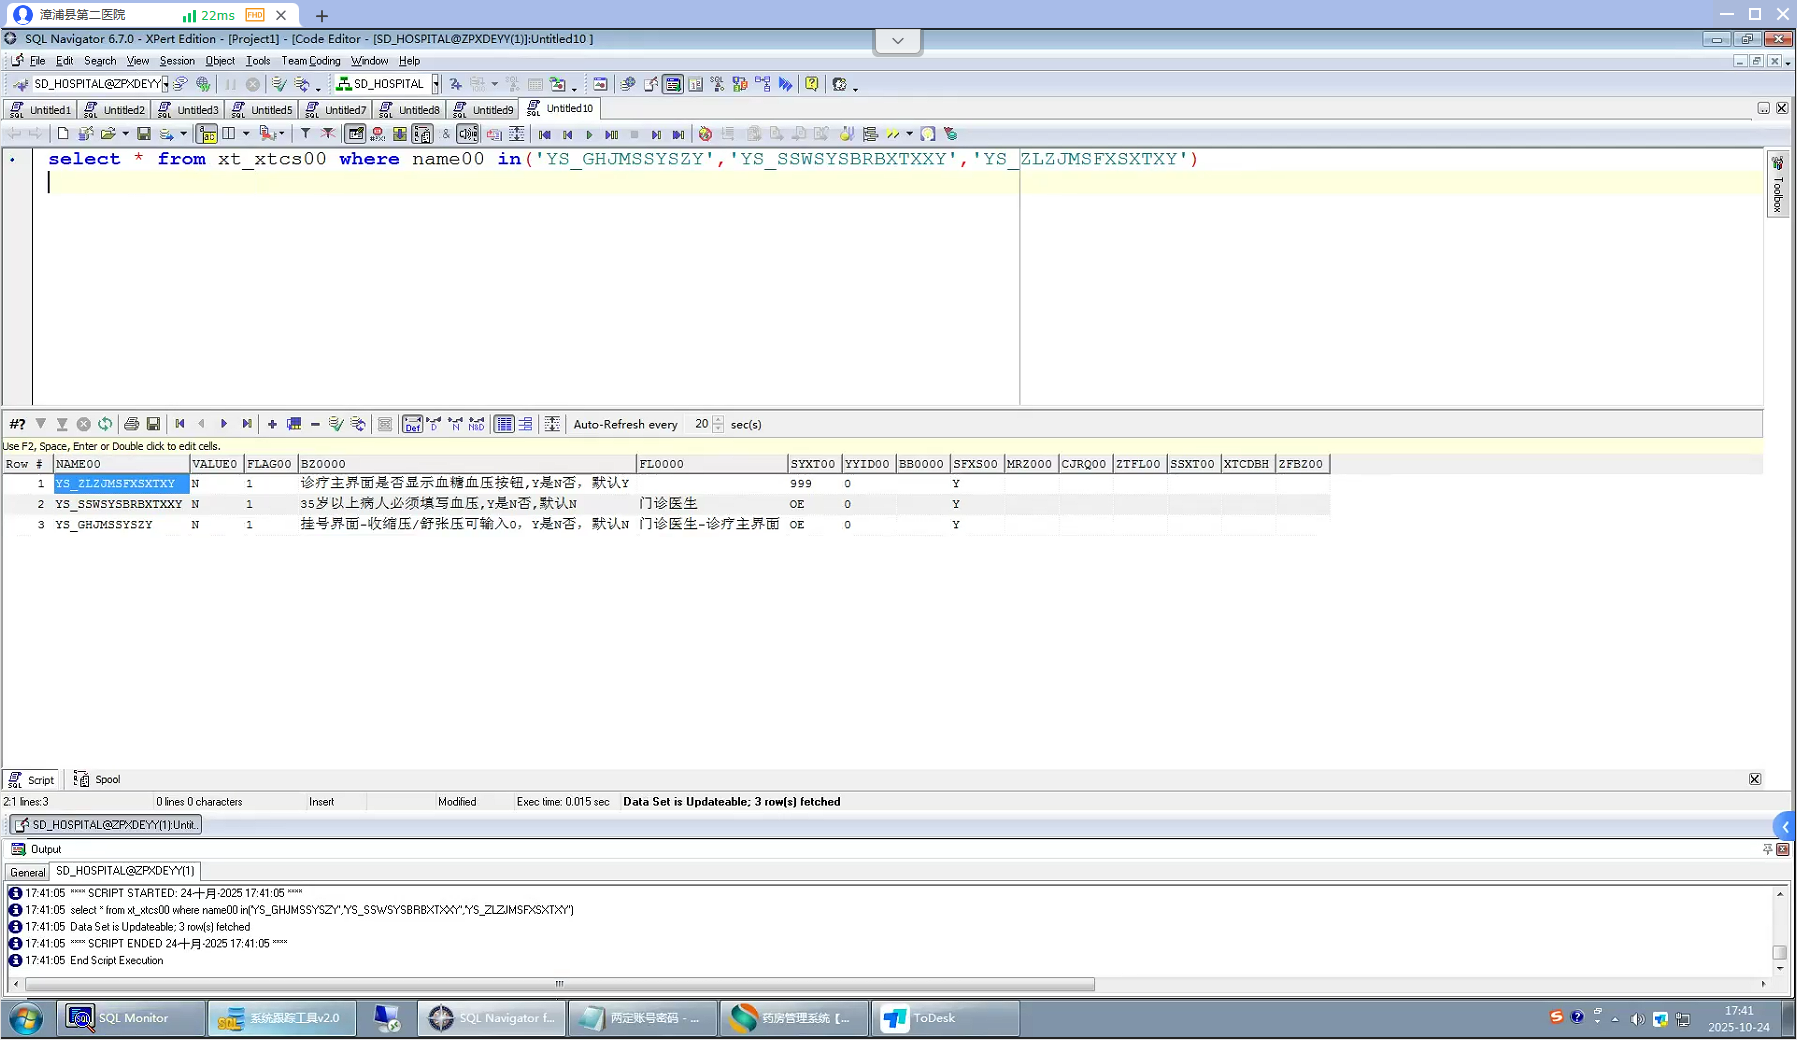Post changes using the check icon in grid toolbar

[x=336, y=424]
